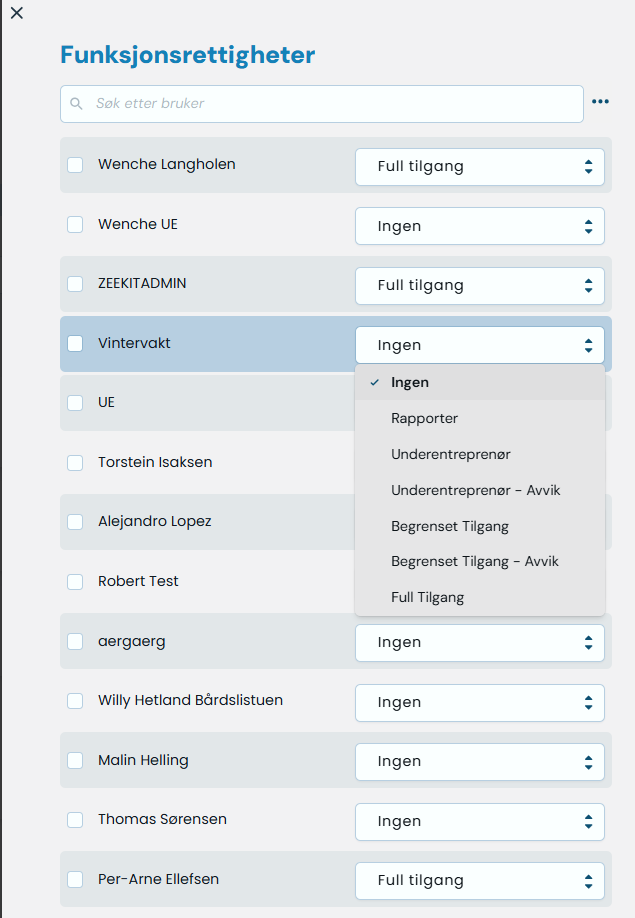Open Thomas Sørensen's access level dropdown
Screen dimensions: 635x918
(480, 821)
